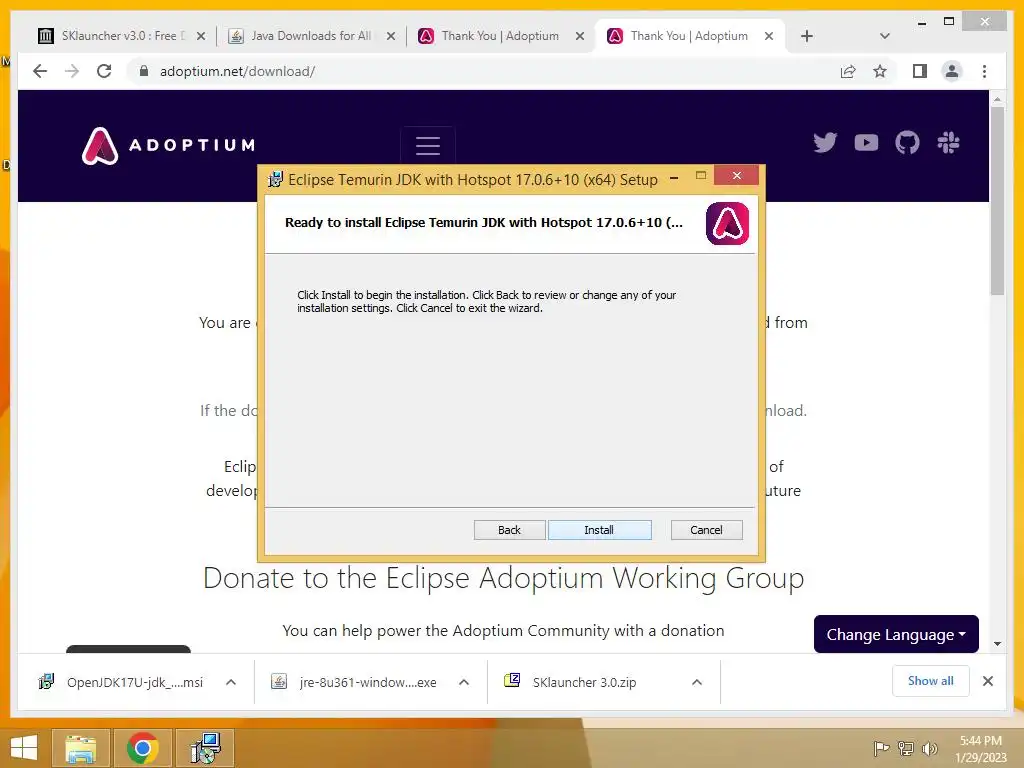Expand options for jre-8u361 exe download
The height and width of the screenshot is (768, 1024).
click(464, 682)
